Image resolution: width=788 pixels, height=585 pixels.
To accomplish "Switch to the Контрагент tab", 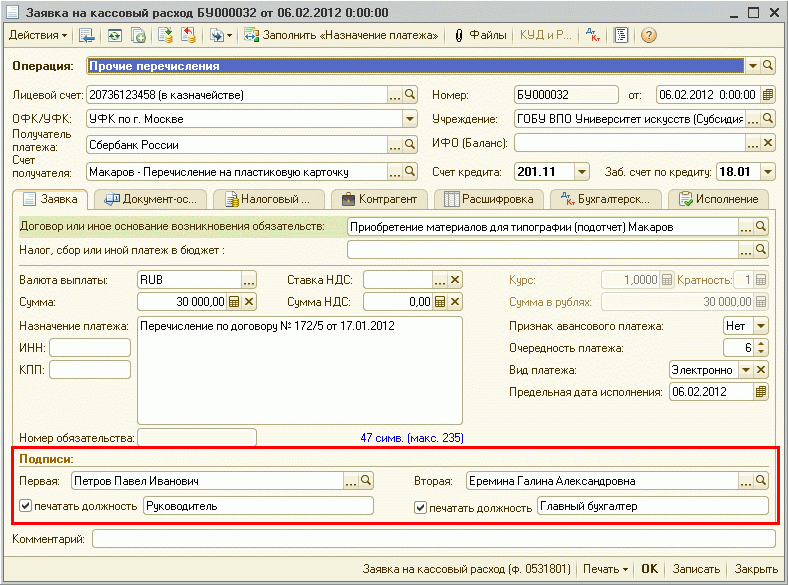I will click(379, 199).
